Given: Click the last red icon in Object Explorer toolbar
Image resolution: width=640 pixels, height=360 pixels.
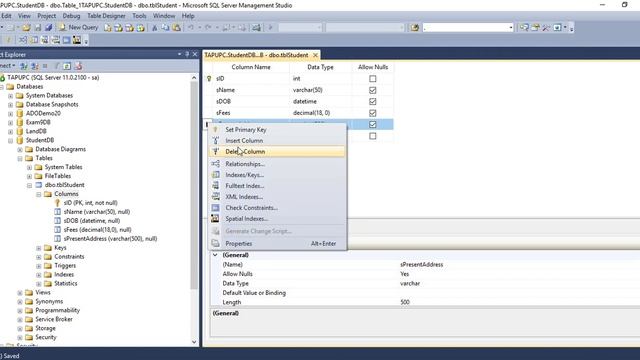Looking at the screenshot, I should click(78, 66).
